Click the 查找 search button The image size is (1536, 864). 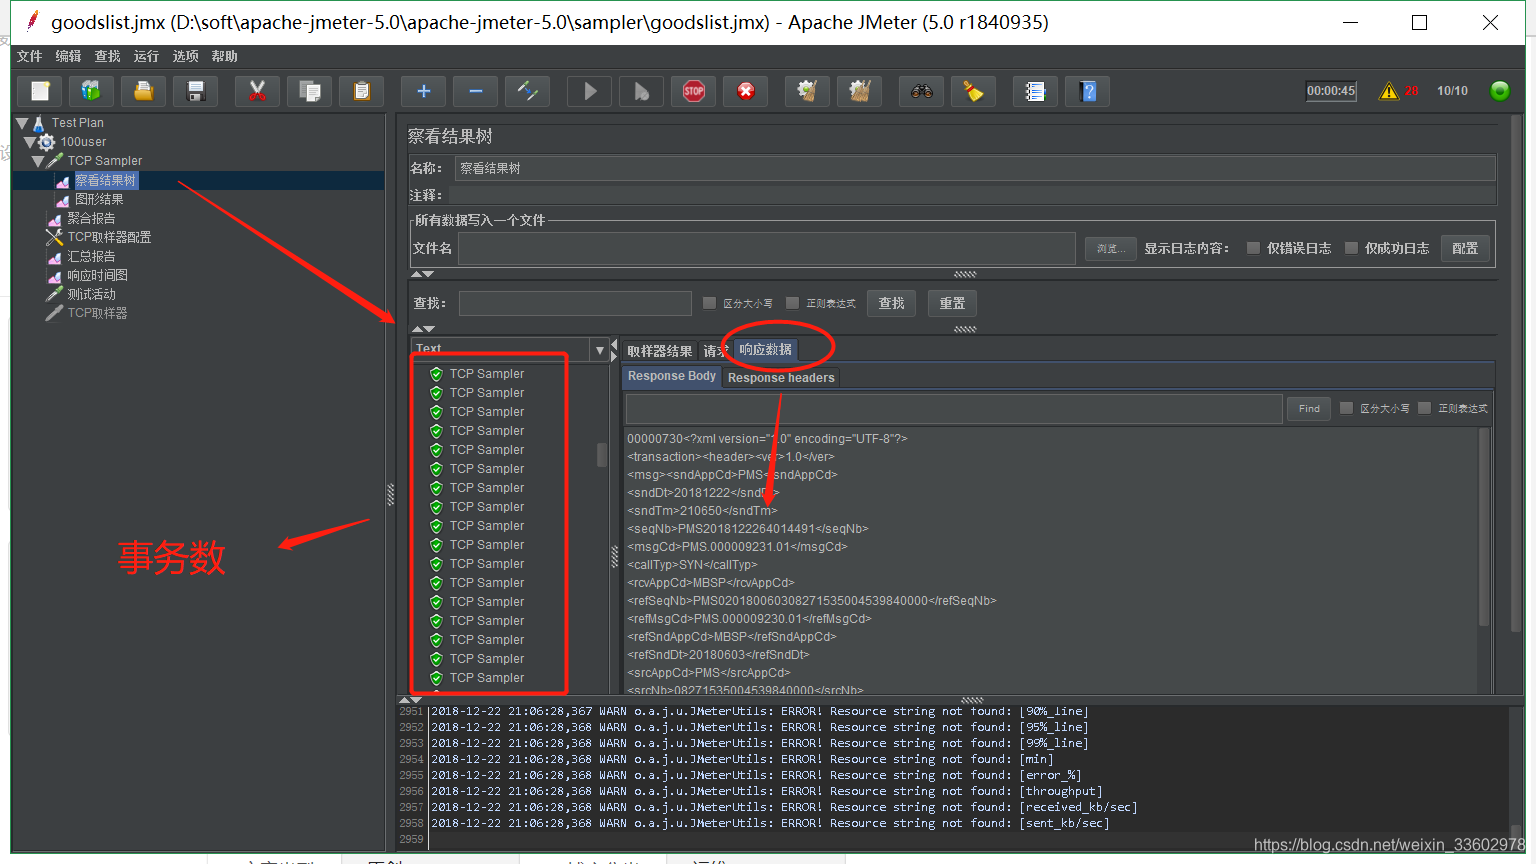tap(891, 303)
